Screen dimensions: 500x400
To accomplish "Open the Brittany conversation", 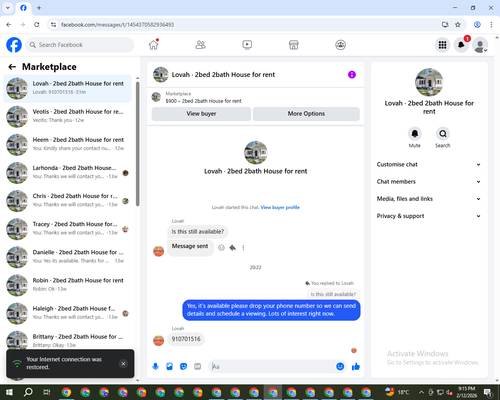I will (67, 341).
